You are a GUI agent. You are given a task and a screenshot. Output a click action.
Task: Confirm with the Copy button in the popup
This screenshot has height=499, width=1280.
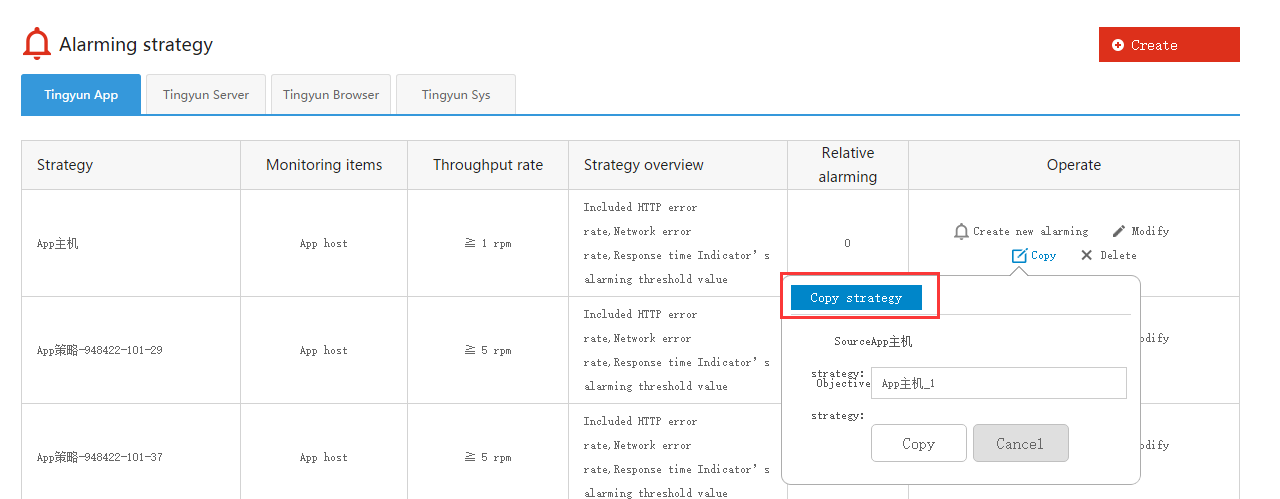(918, 443)
